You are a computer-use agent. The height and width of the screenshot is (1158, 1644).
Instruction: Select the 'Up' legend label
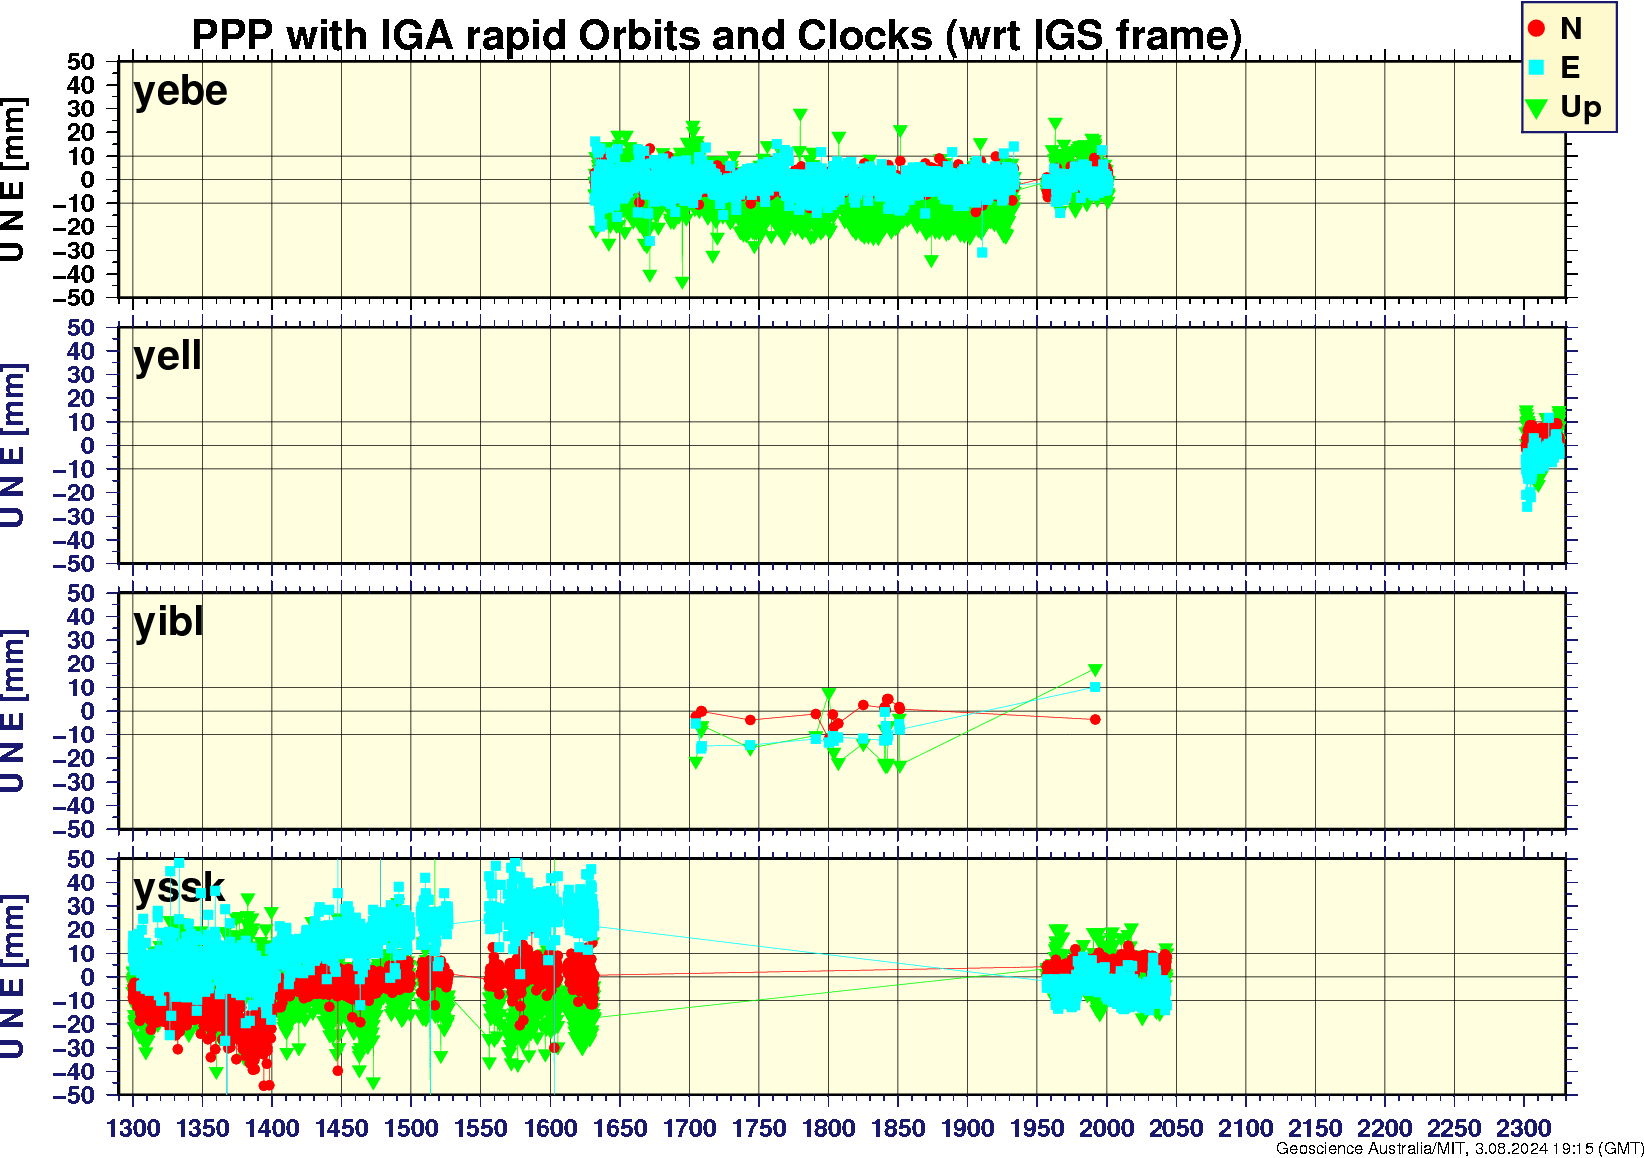pos(1581,108)
